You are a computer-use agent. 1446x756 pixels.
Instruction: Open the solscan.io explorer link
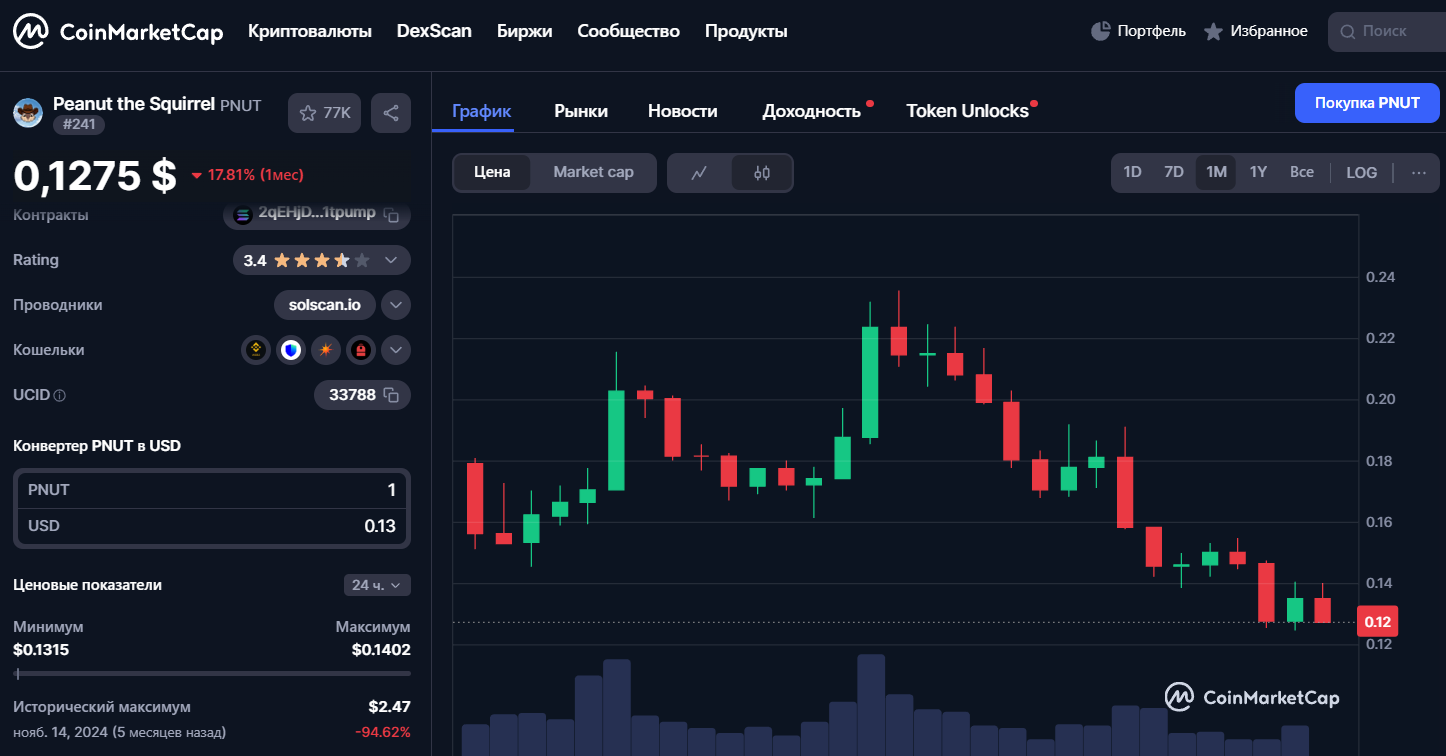(324, 305)
